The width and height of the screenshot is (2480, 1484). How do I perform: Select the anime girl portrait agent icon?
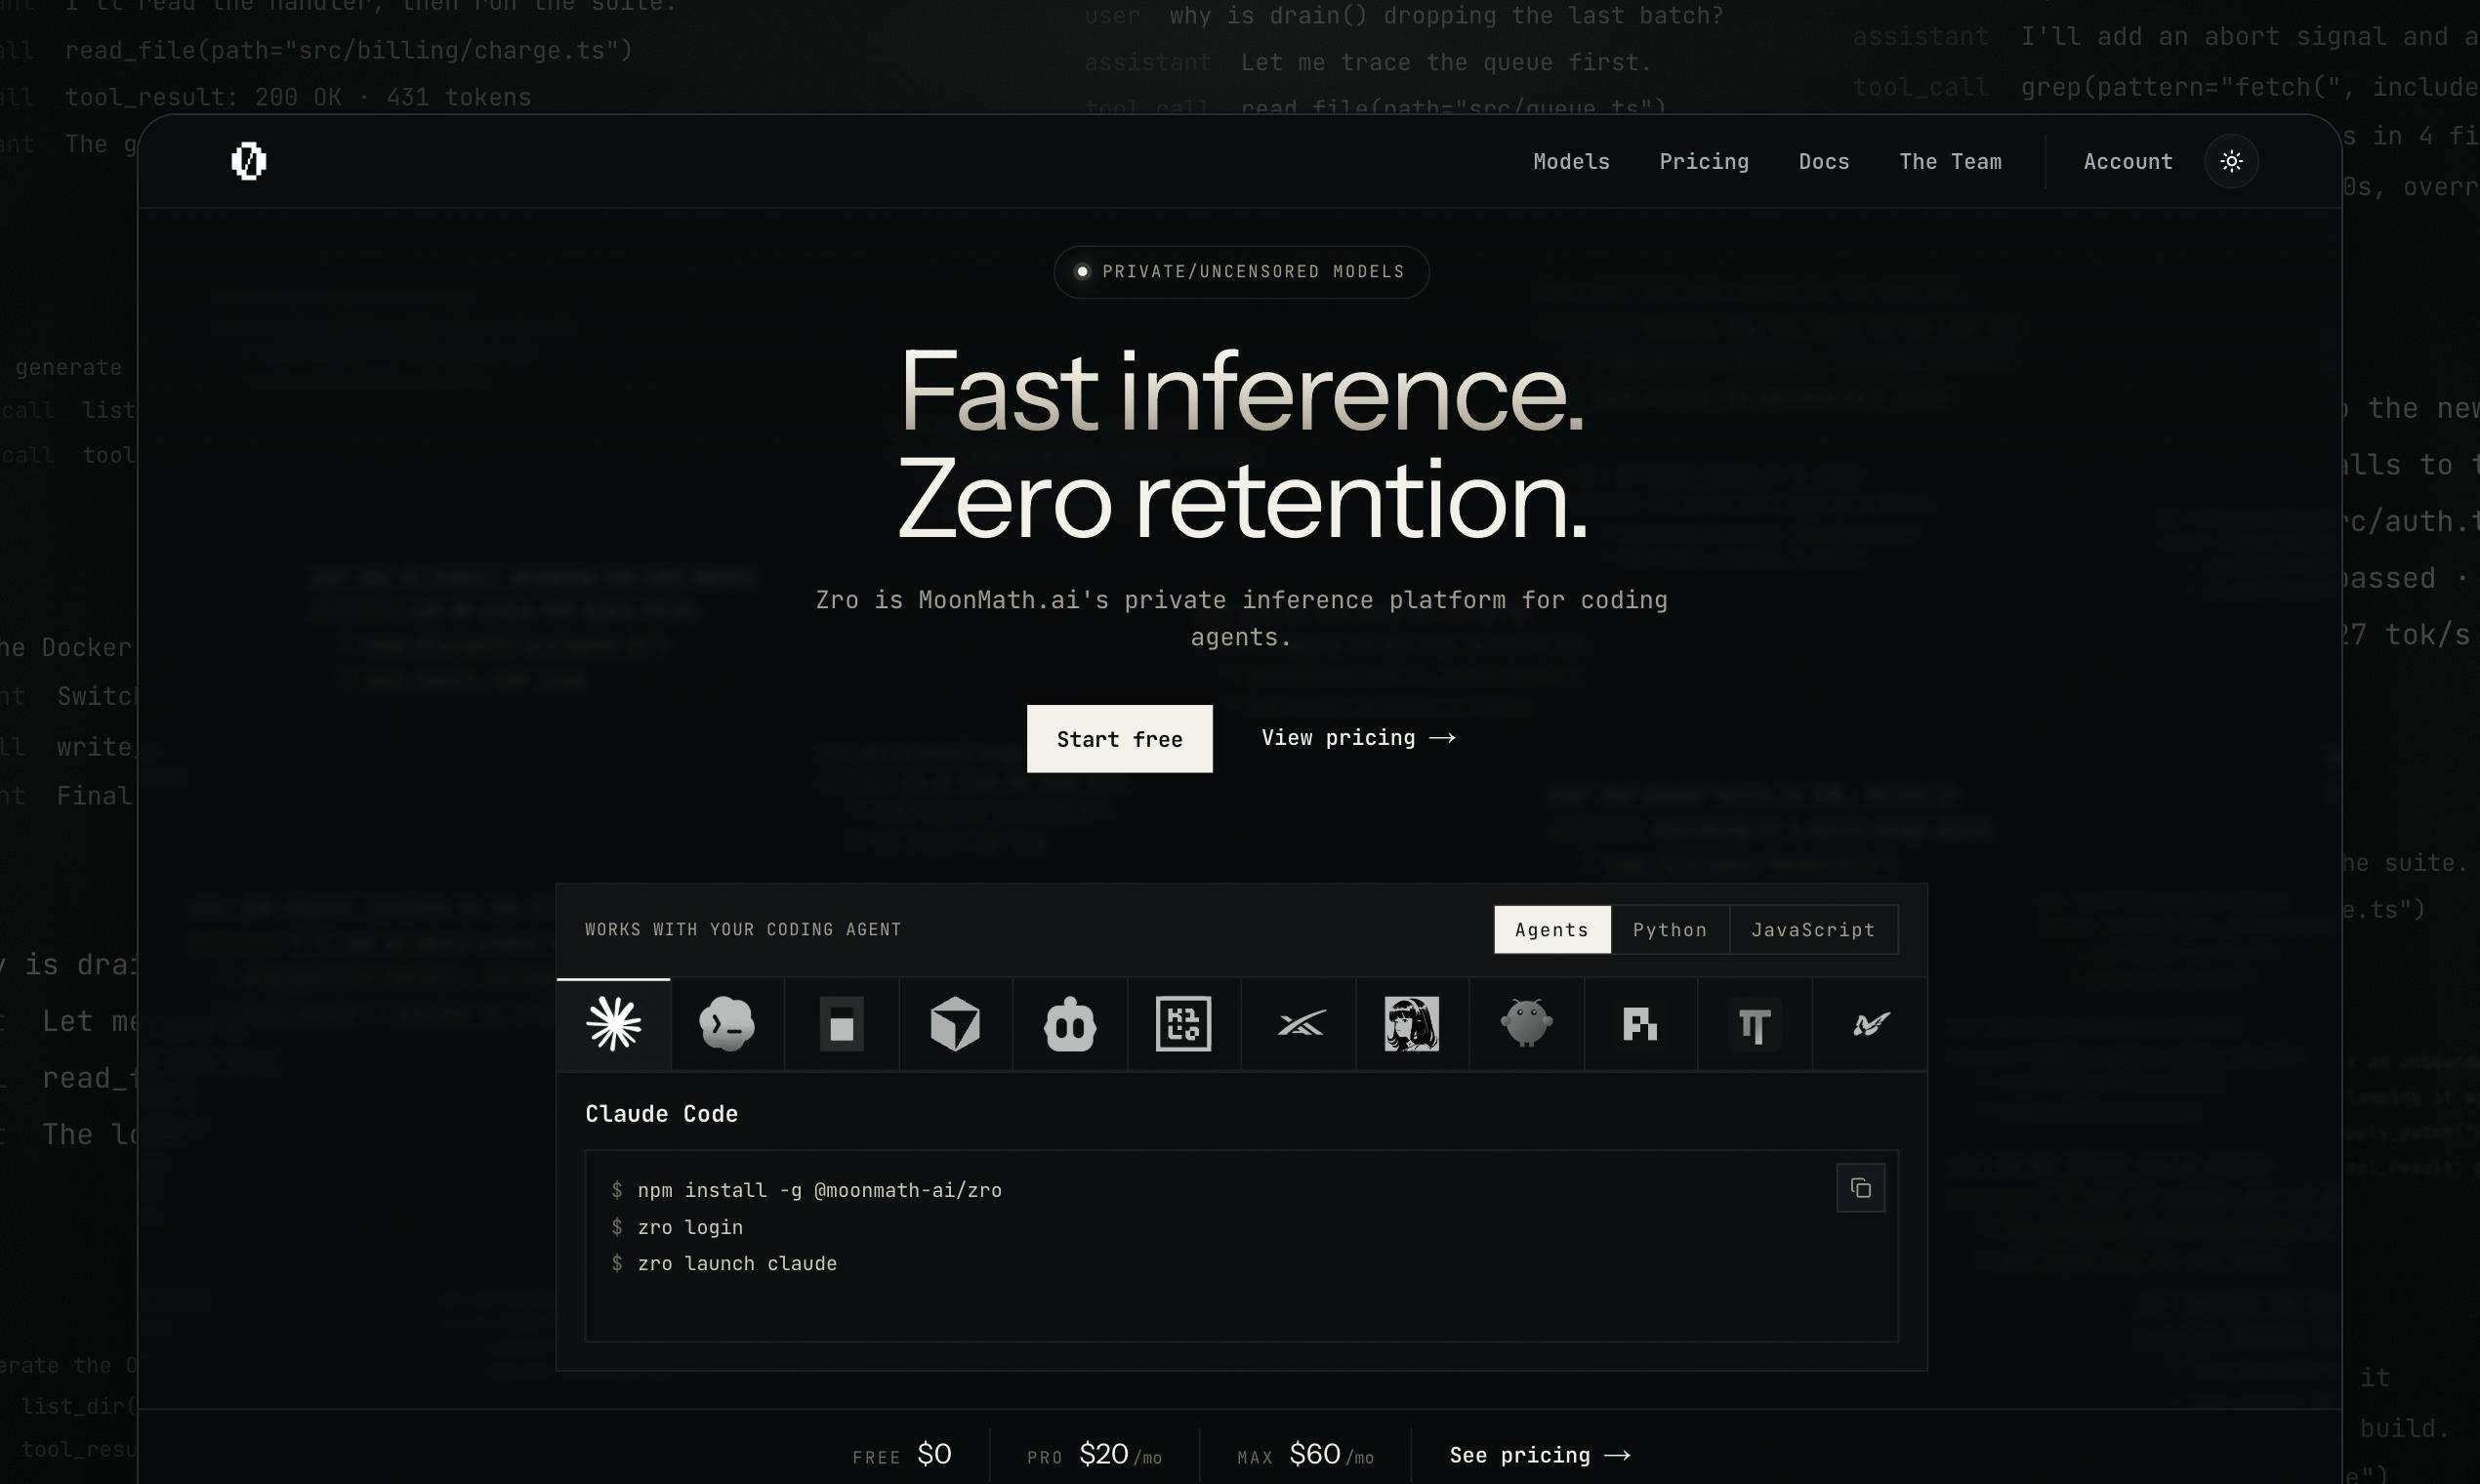(1412, 1024)
